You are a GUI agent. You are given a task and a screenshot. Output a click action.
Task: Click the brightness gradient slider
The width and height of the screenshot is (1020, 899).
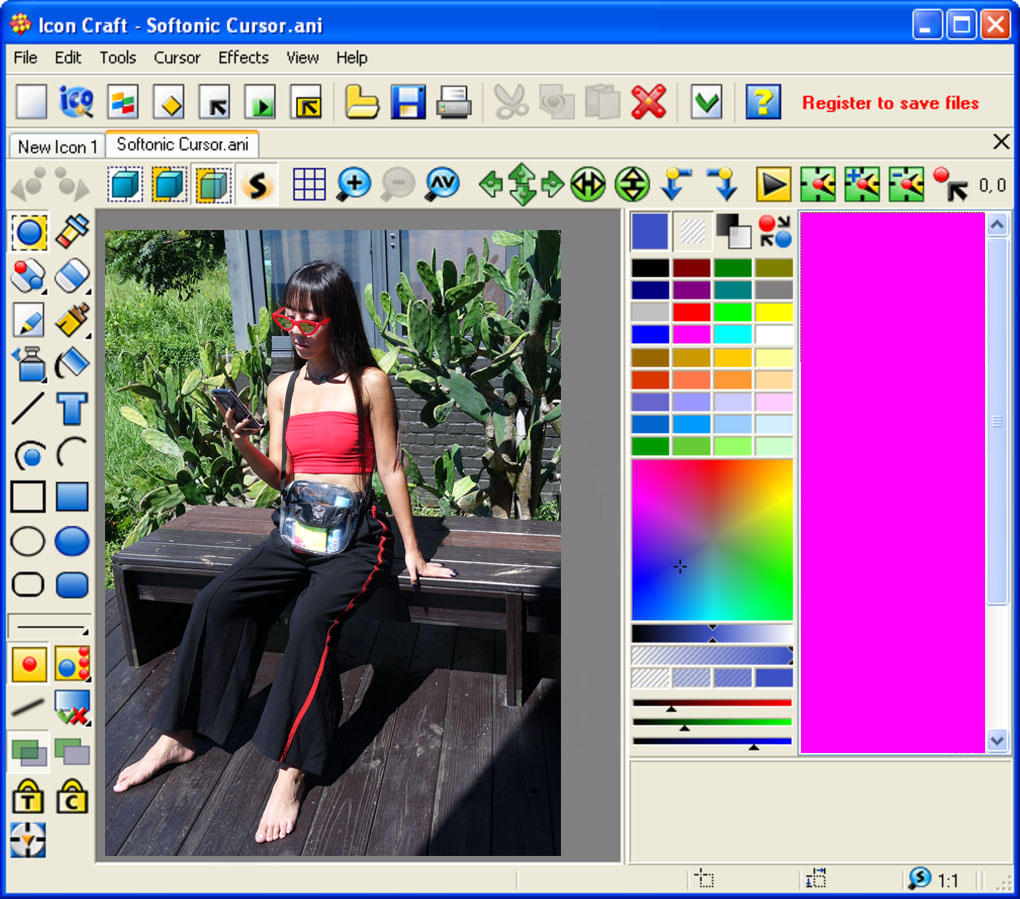click(x=712, y=633)
